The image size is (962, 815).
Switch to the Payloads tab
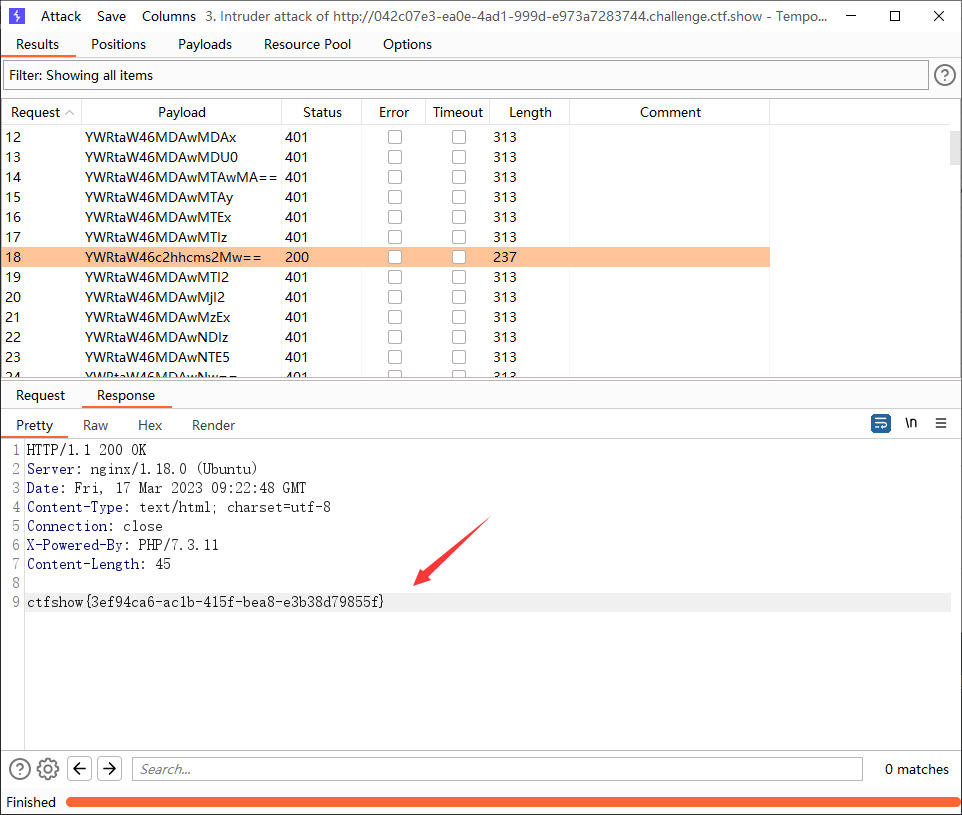click(205, 45)
